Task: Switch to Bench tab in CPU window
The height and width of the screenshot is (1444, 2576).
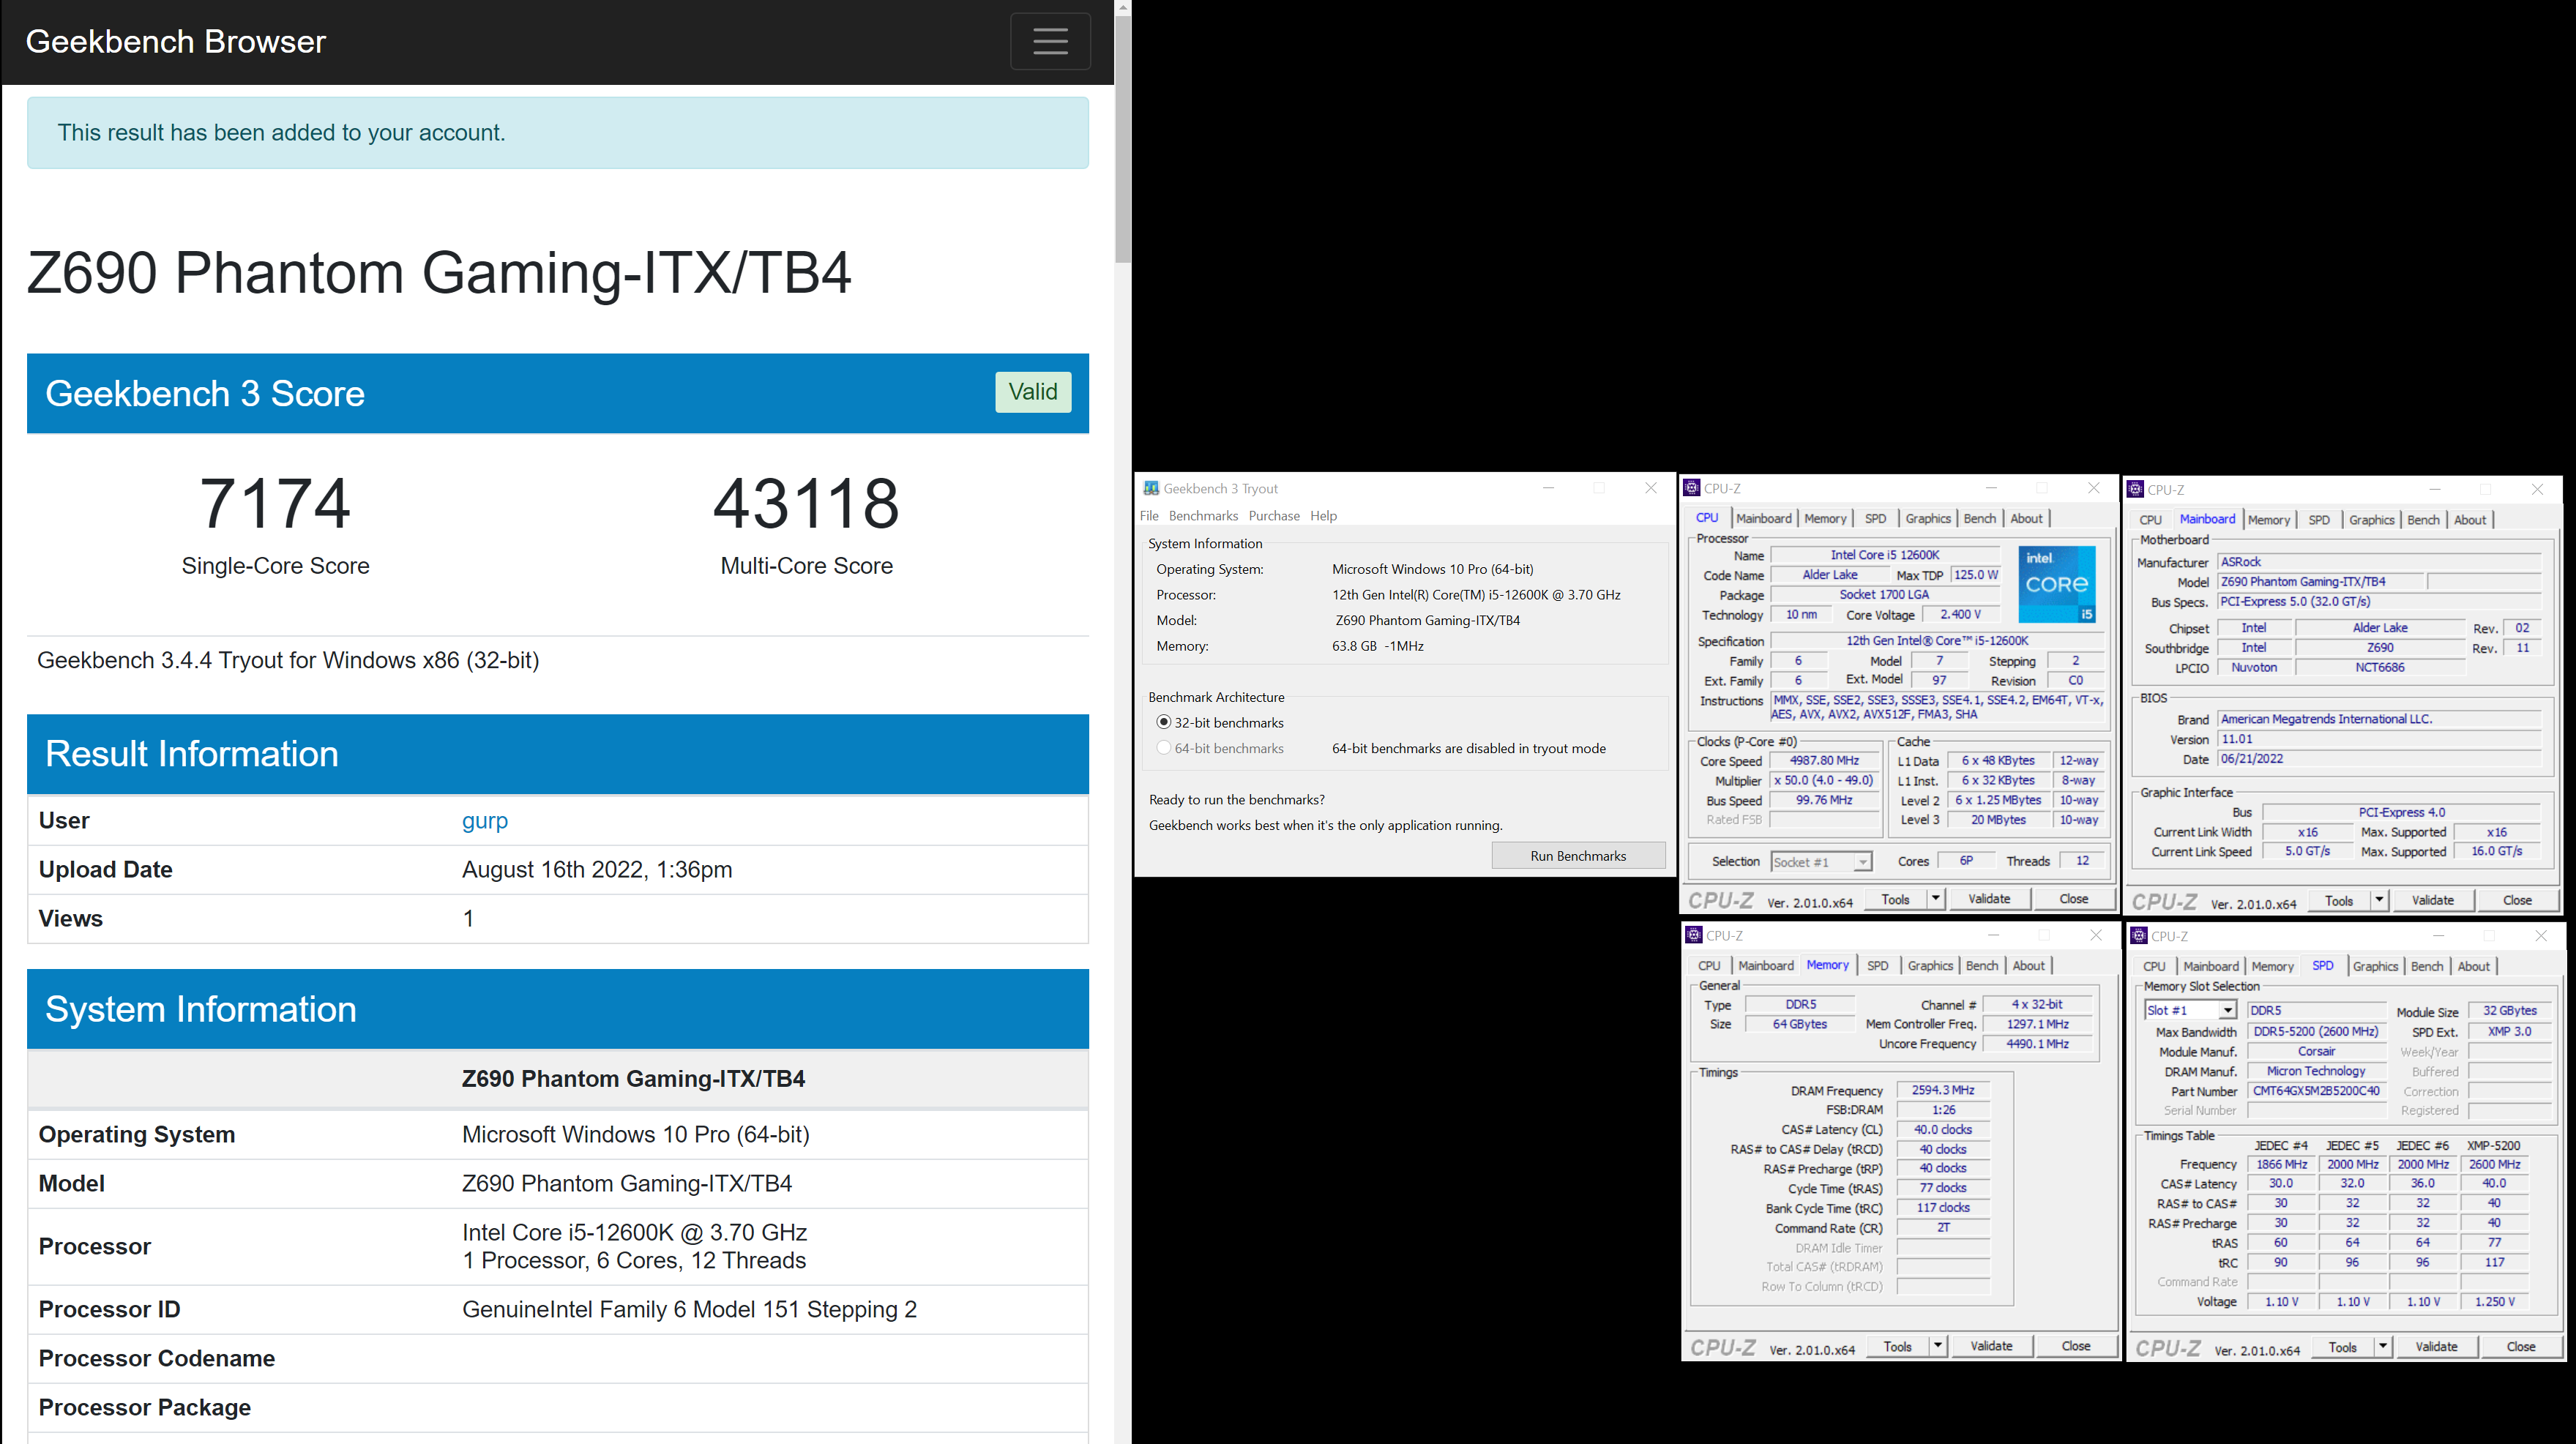Action: (1979, 518)
